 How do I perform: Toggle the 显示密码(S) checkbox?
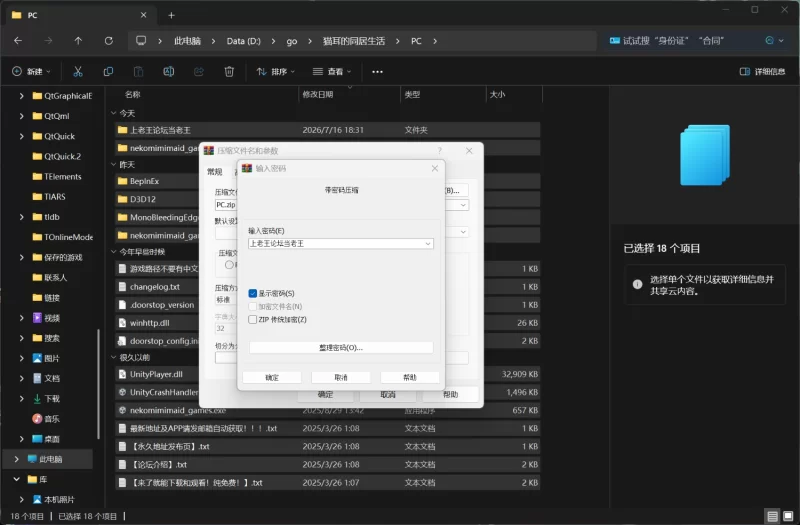(x=253, y=293)
